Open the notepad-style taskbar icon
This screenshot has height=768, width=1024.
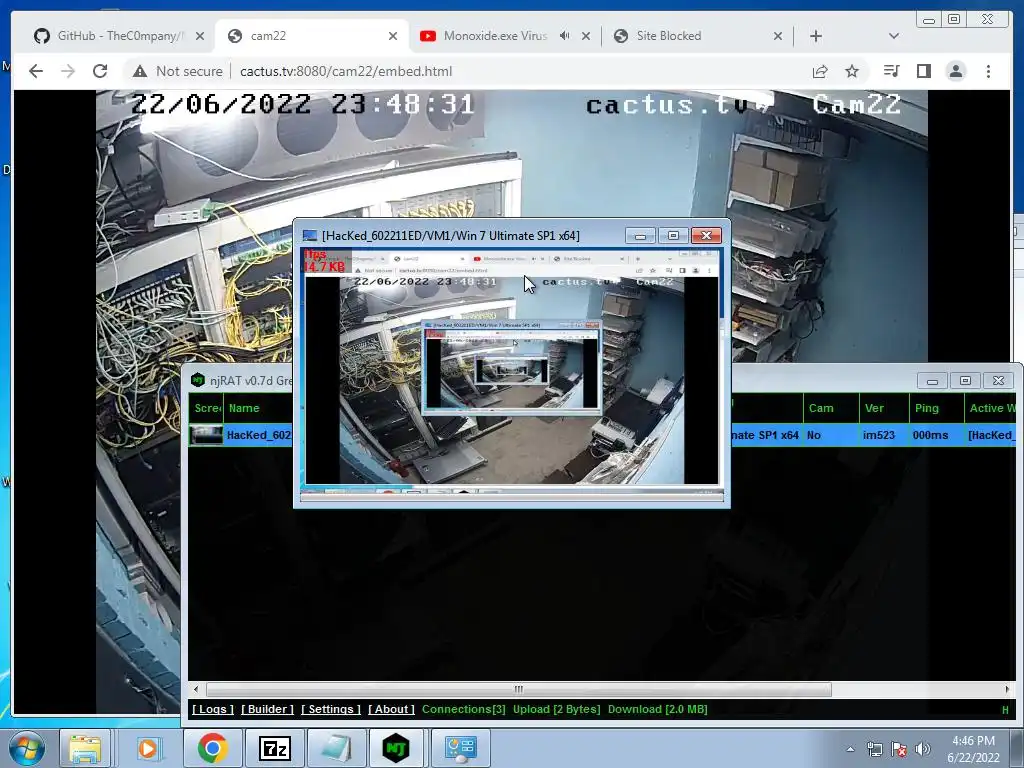click(x=336, y=748)
